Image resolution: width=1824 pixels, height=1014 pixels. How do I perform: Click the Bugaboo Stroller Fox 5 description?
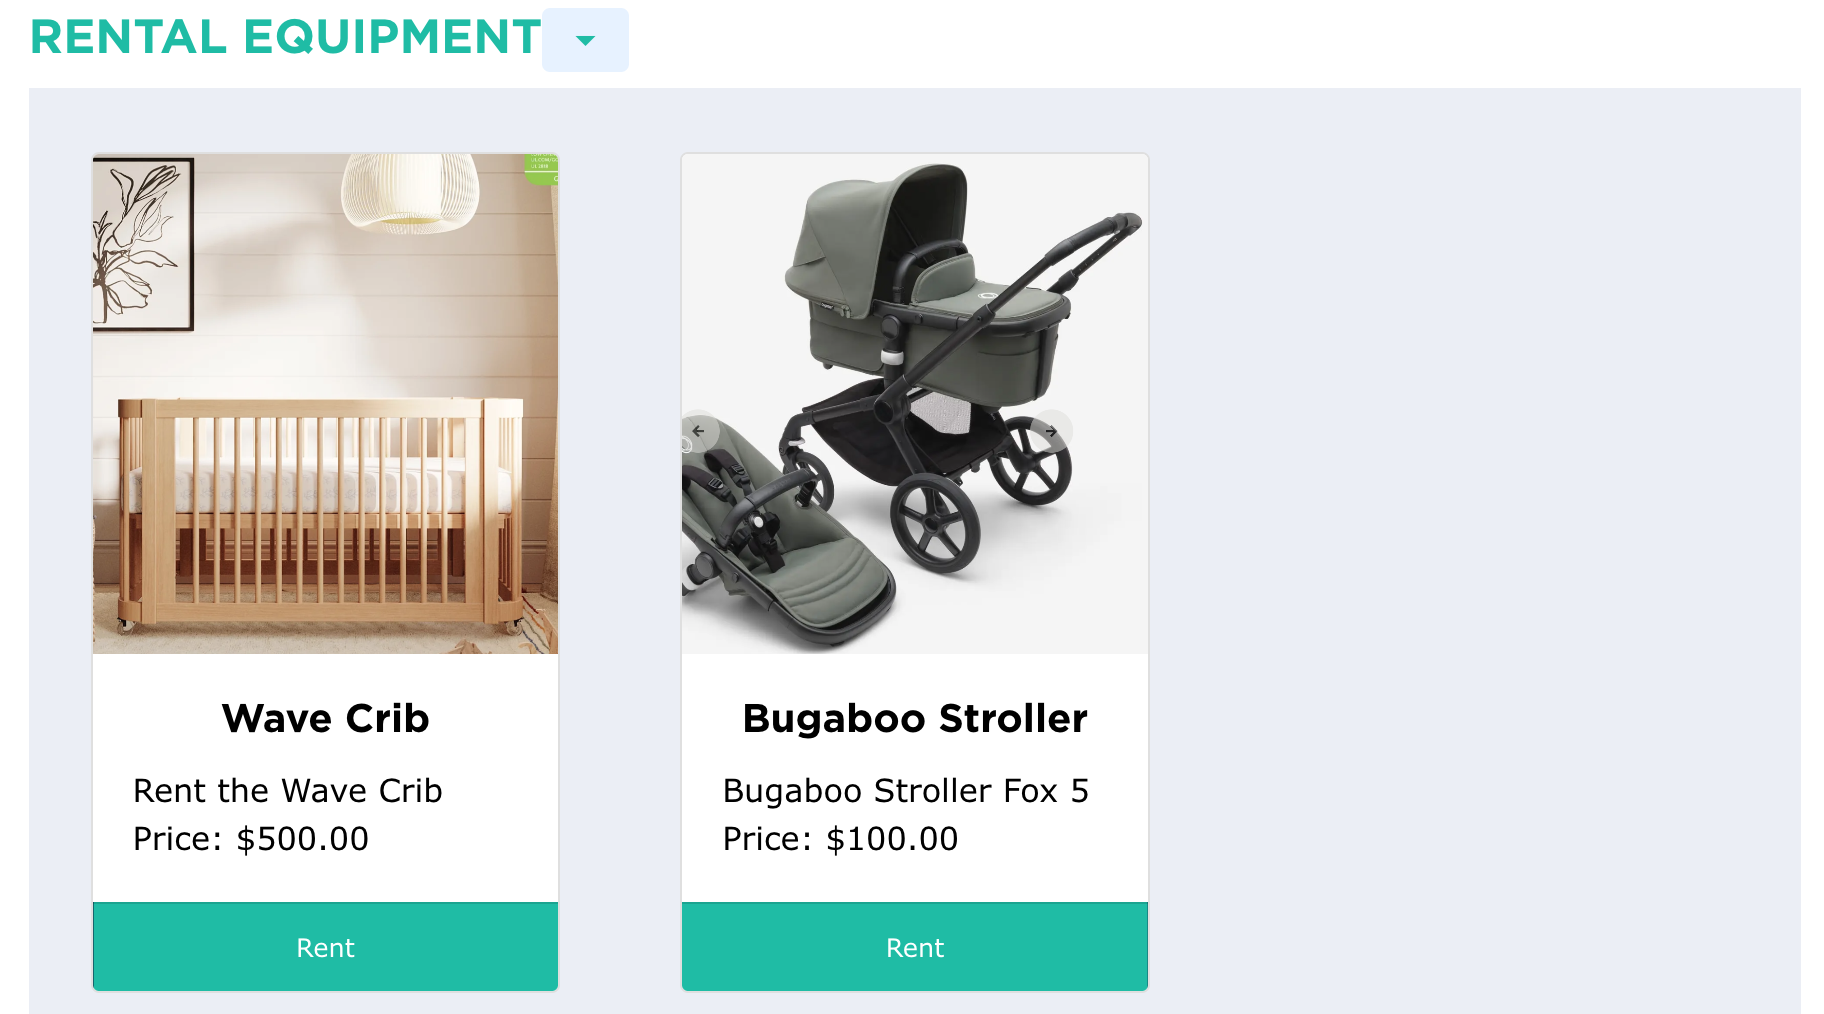tap(906, 791)
